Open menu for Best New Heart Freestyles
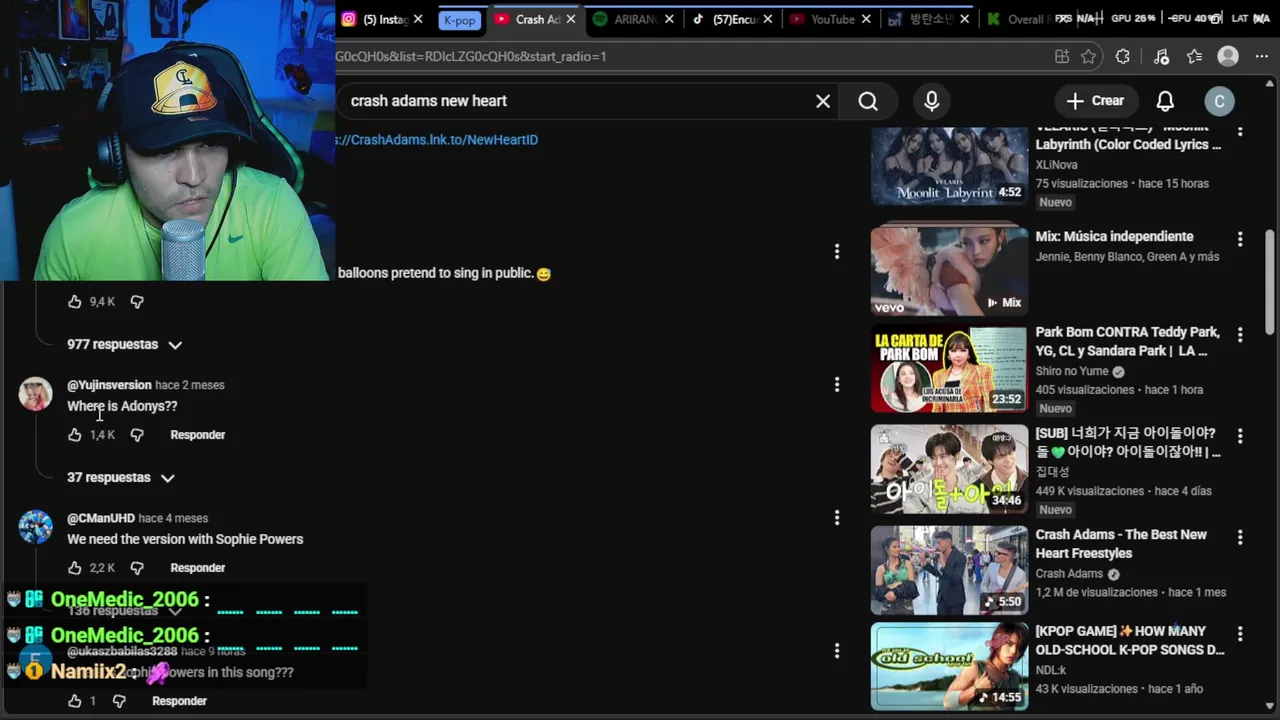This screenshot has width=1280, height=720. pos(1240,537)
